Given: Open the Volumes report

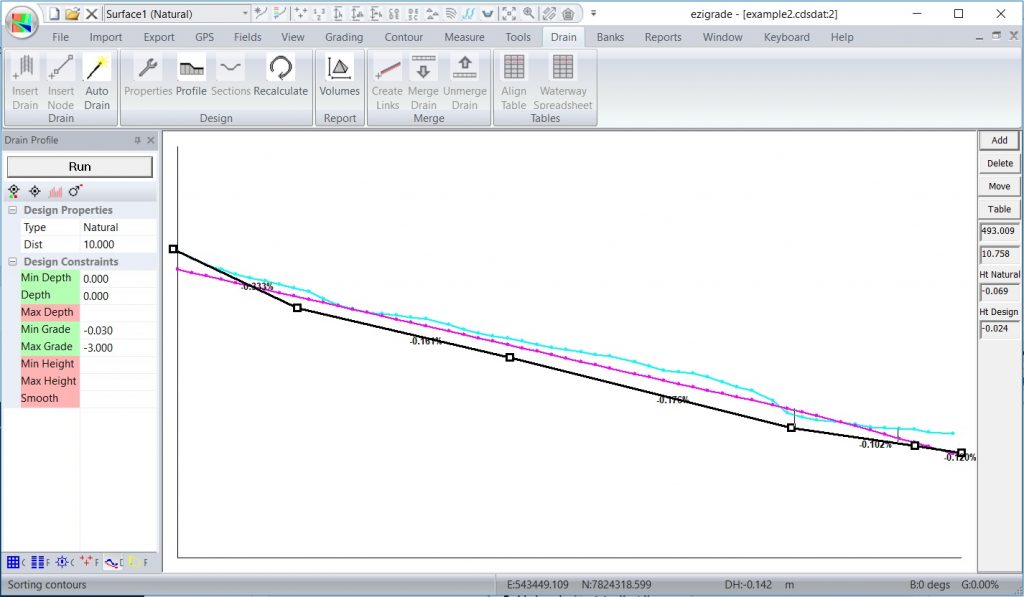Looking at the screenshot, I should (339, 80).
